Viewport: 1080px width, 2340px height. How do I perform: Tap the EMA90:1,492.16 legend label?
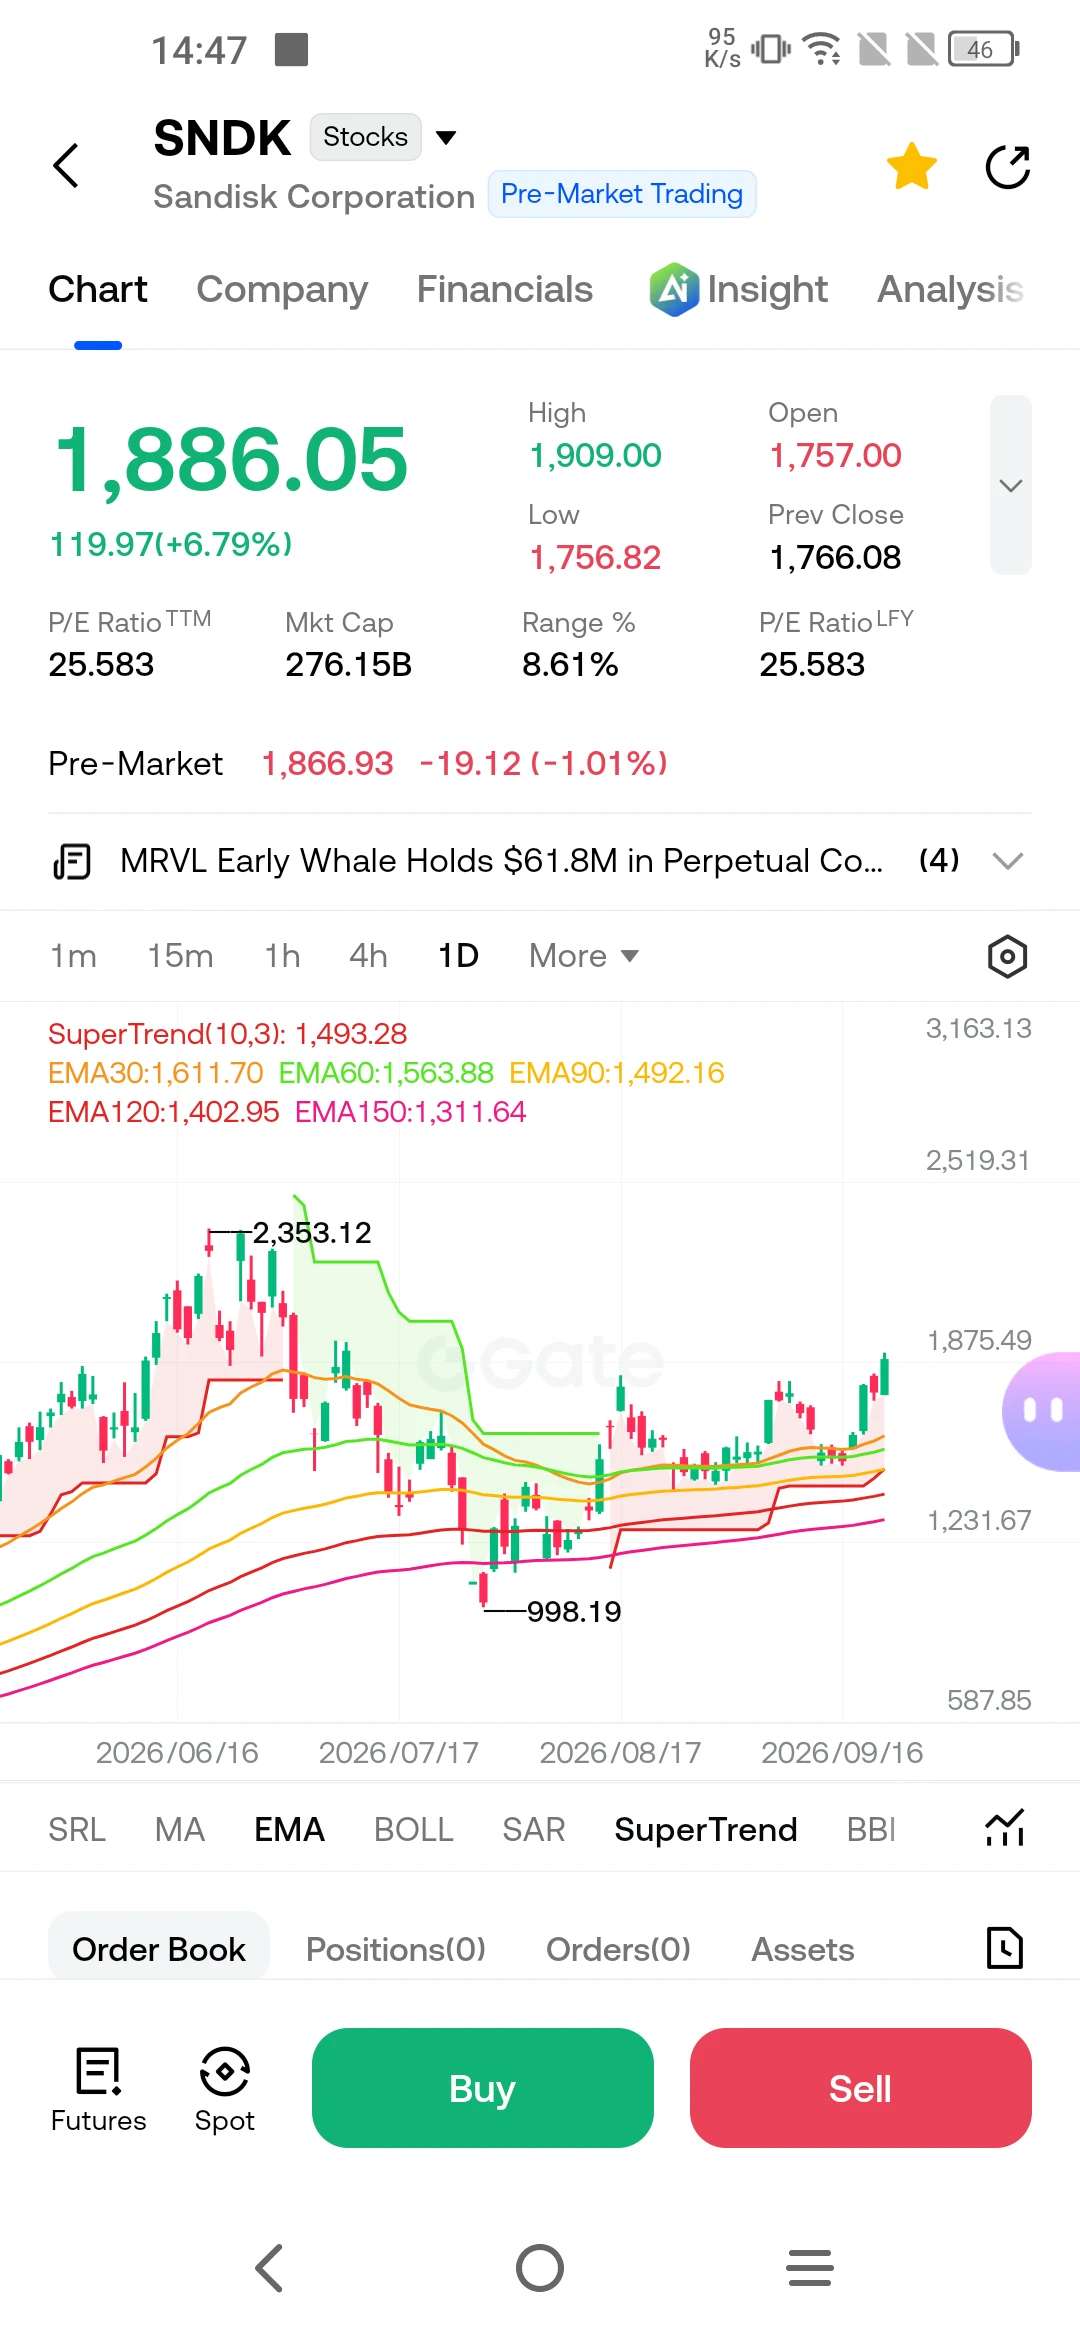(x=617, y=1073)
